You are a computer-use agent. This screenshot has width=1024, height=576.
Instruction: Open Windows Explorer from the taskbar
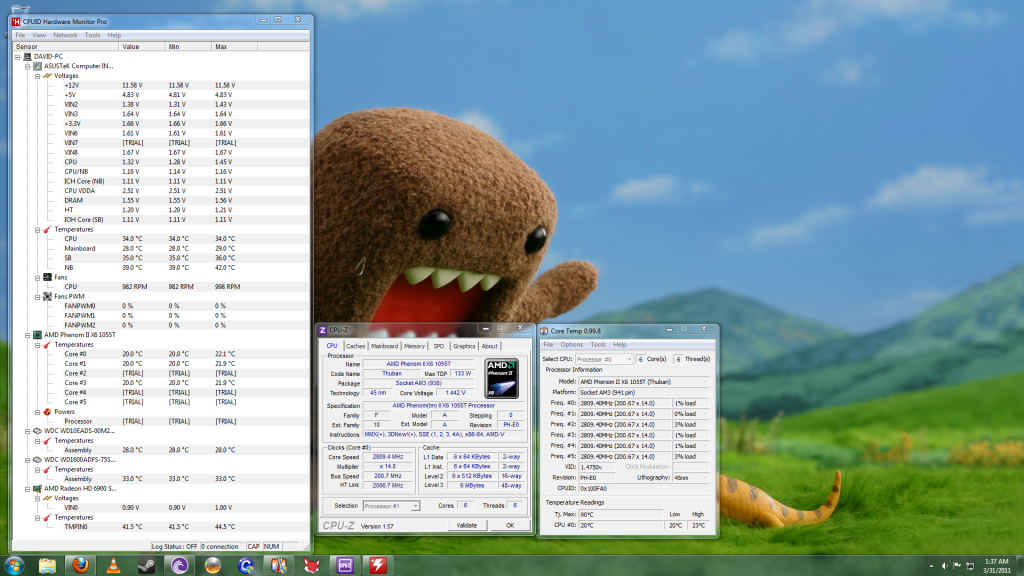(x=47, y=566)
